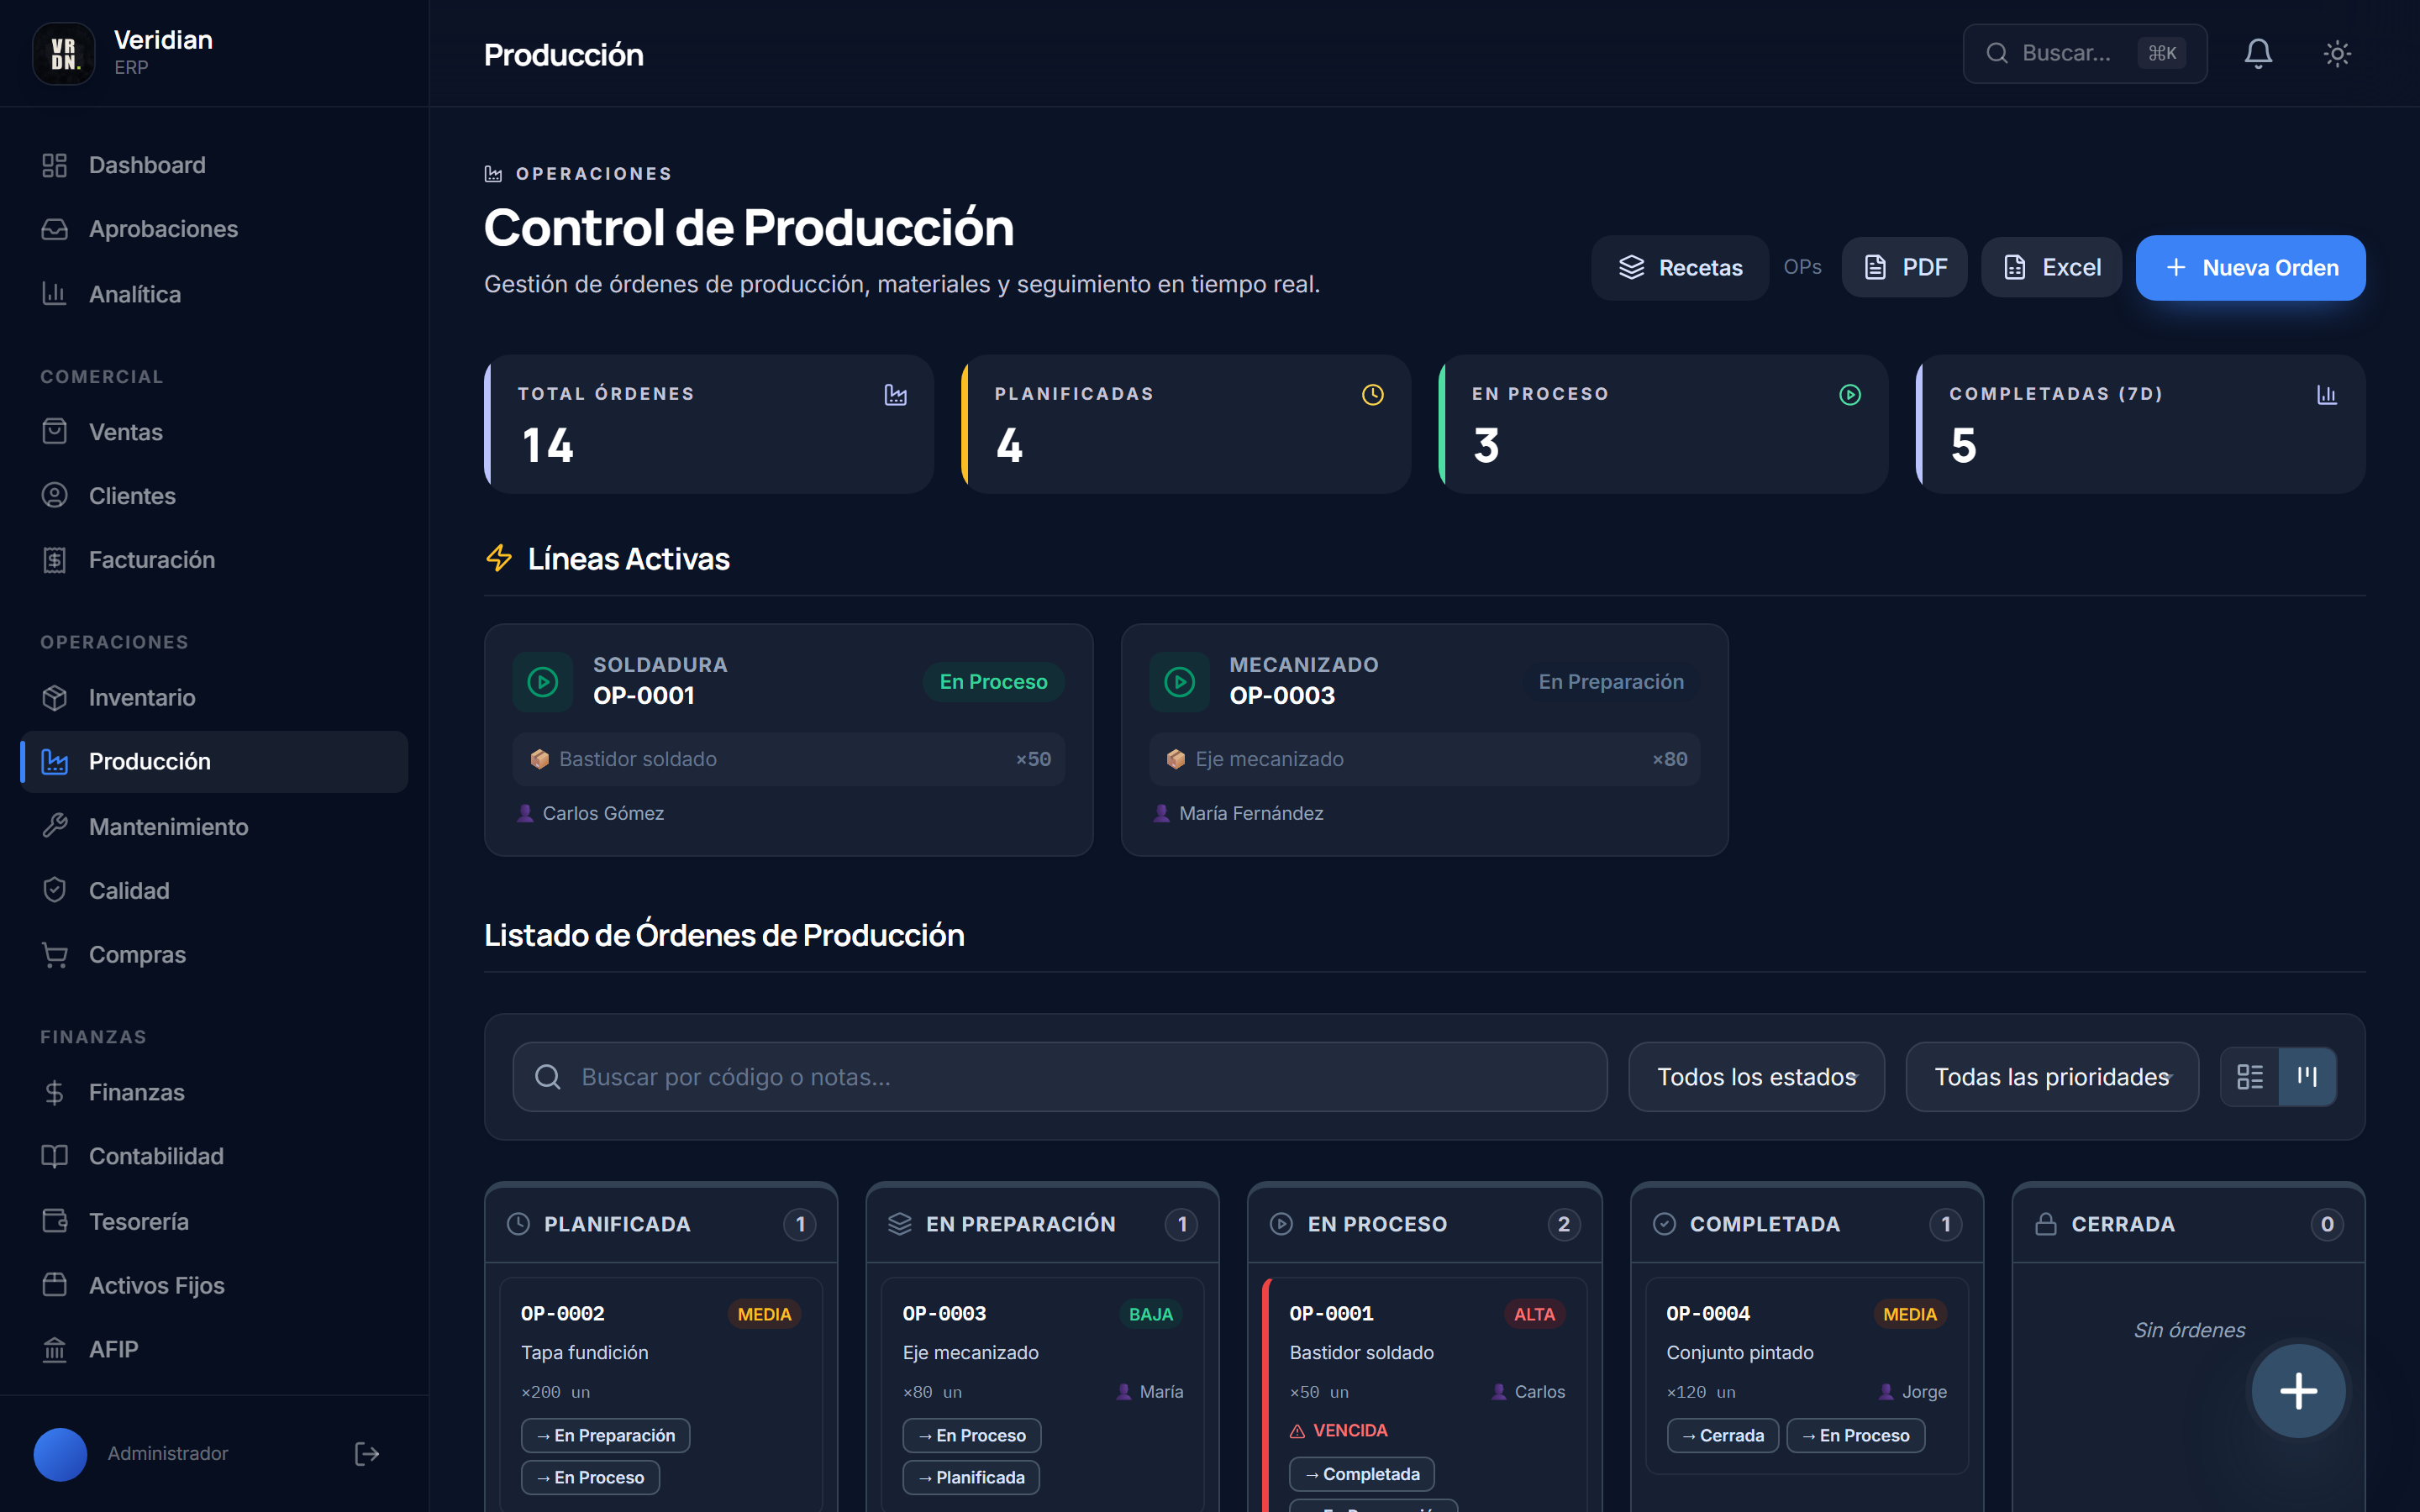2420x1512 pixels.
Task: Create a new order with Nueva Orden
Action: (2250, 268)
